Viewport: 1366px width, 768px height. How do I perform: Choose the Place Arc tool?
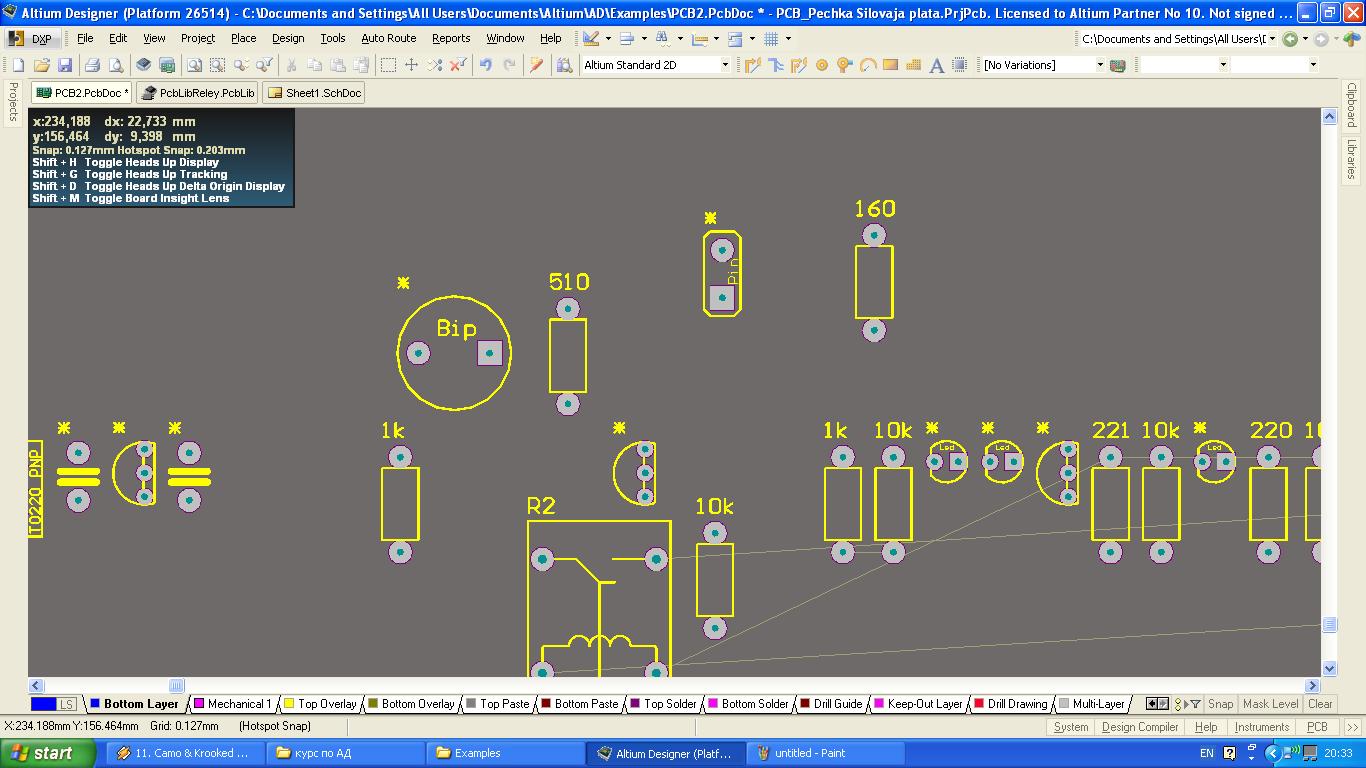(868, 65)
